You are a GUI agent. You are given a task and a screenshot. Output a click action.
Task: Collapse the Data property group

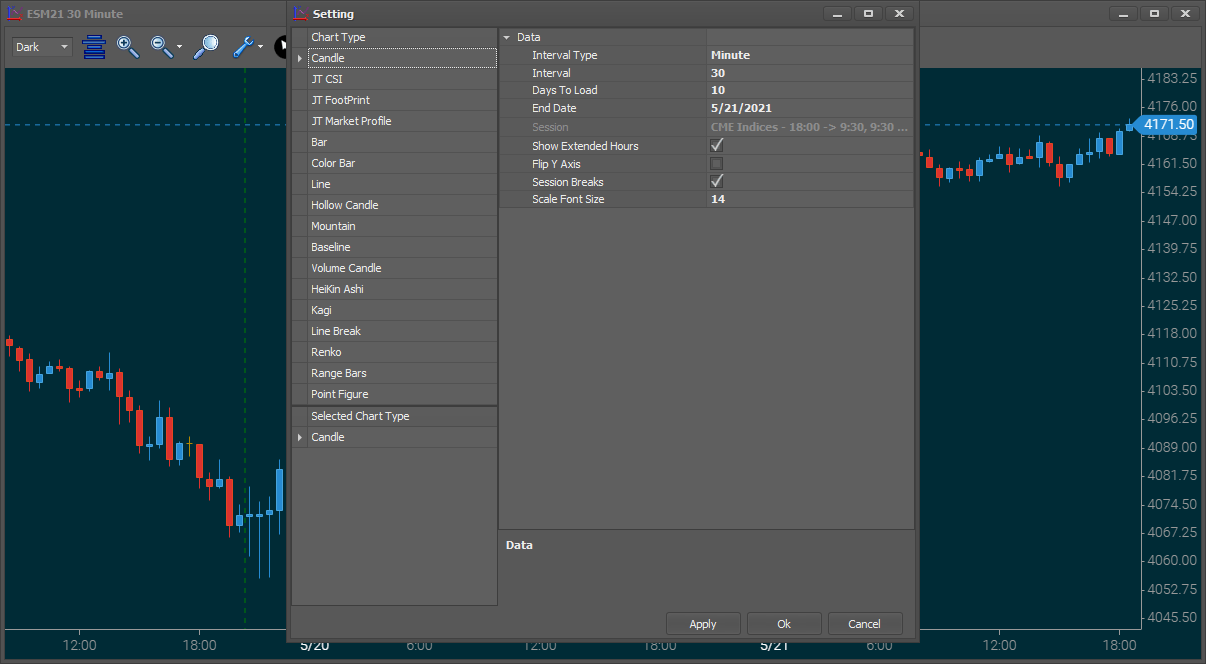click(x=507, y=37)
